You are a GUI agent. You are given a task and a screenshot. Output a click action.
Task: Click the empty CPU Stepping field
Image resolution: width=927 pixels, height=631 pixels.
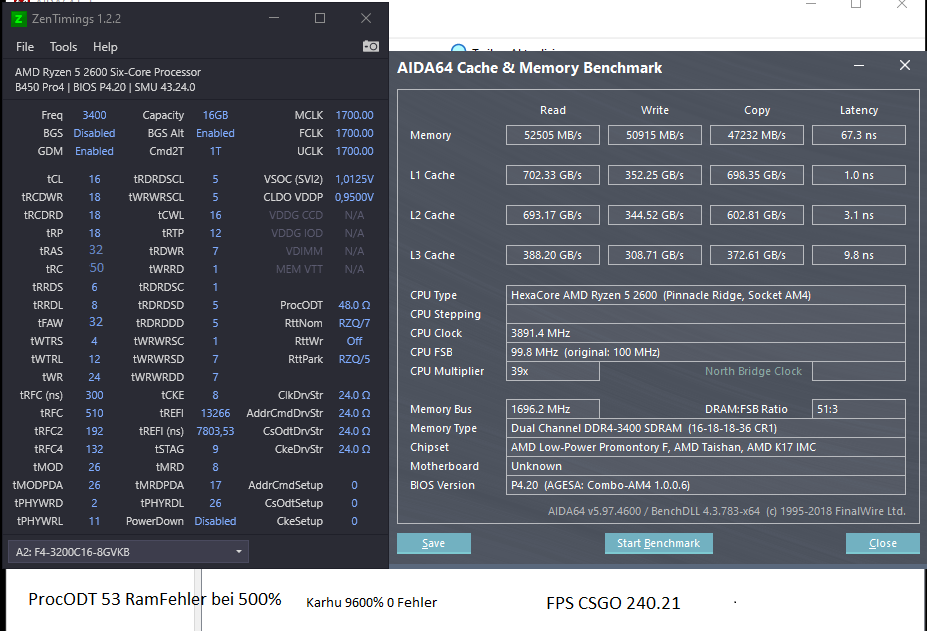[x=705, y=314]
